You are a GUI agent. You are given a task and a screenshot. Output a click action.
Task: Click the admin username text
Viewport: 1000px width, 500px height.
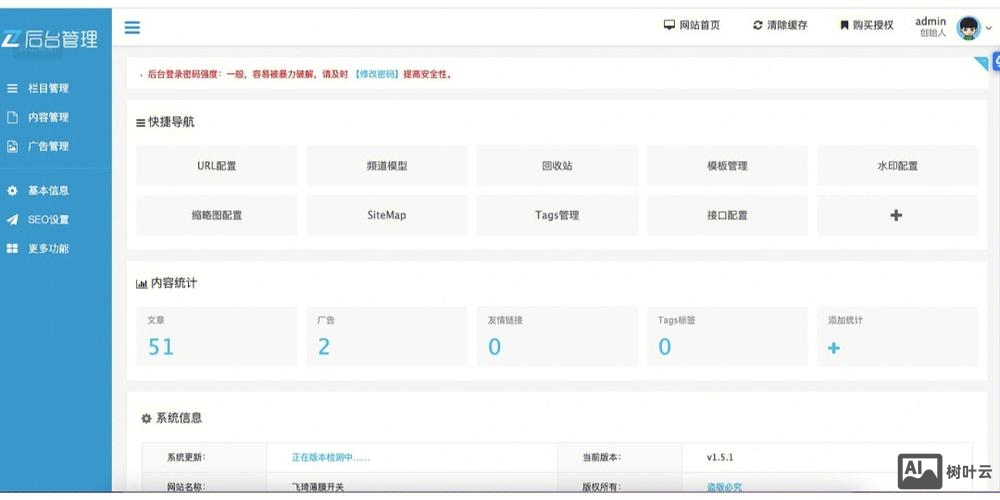point(930,22)
